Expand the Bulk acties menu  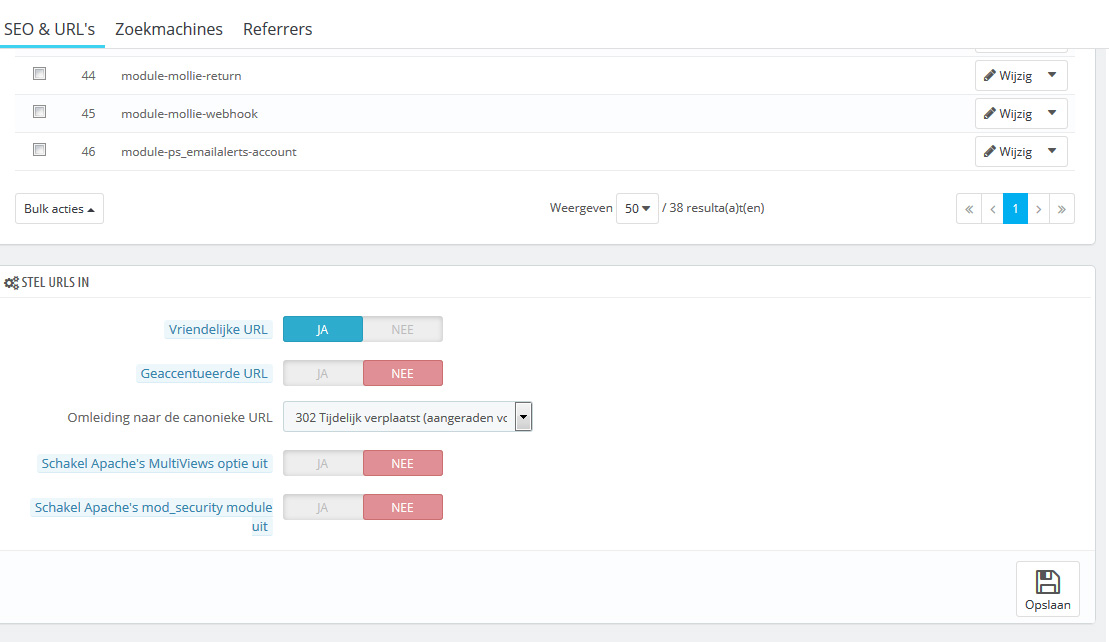click(59, 209)
